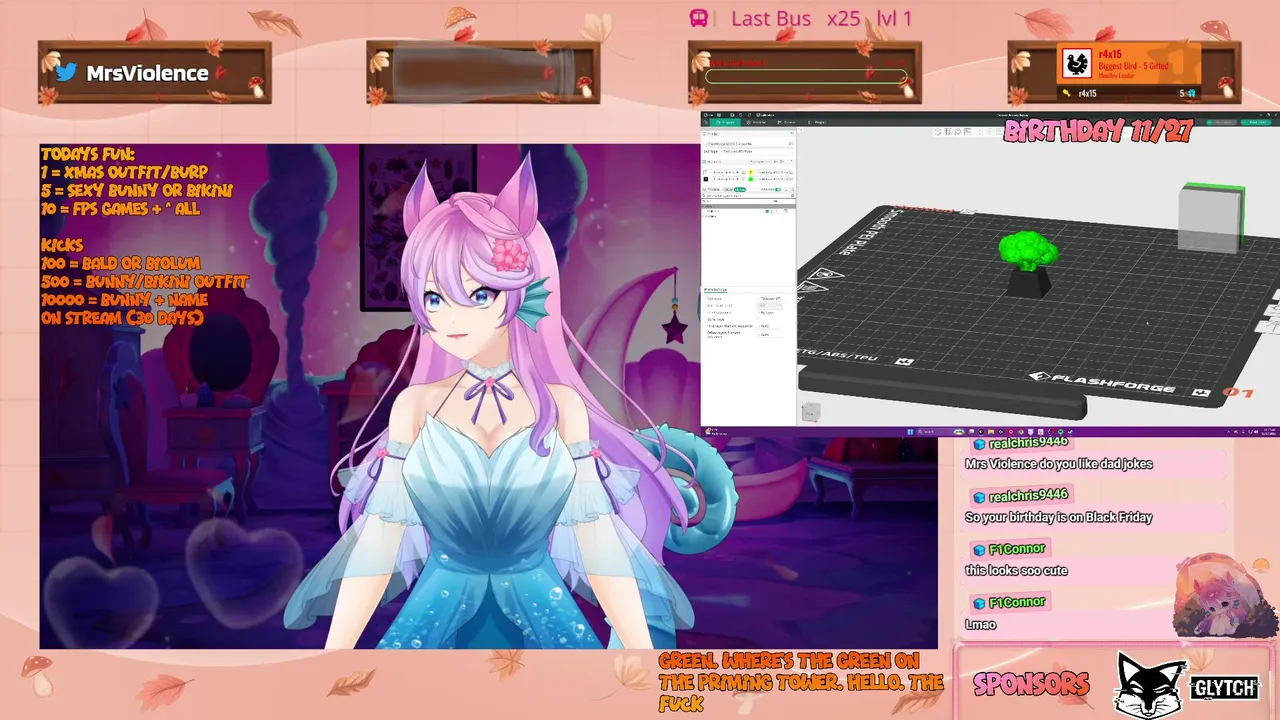Screen dimensions: 1280x720
Task: Select the green filament color swatch
Action: pyautogui.click(x=751, y=179)
